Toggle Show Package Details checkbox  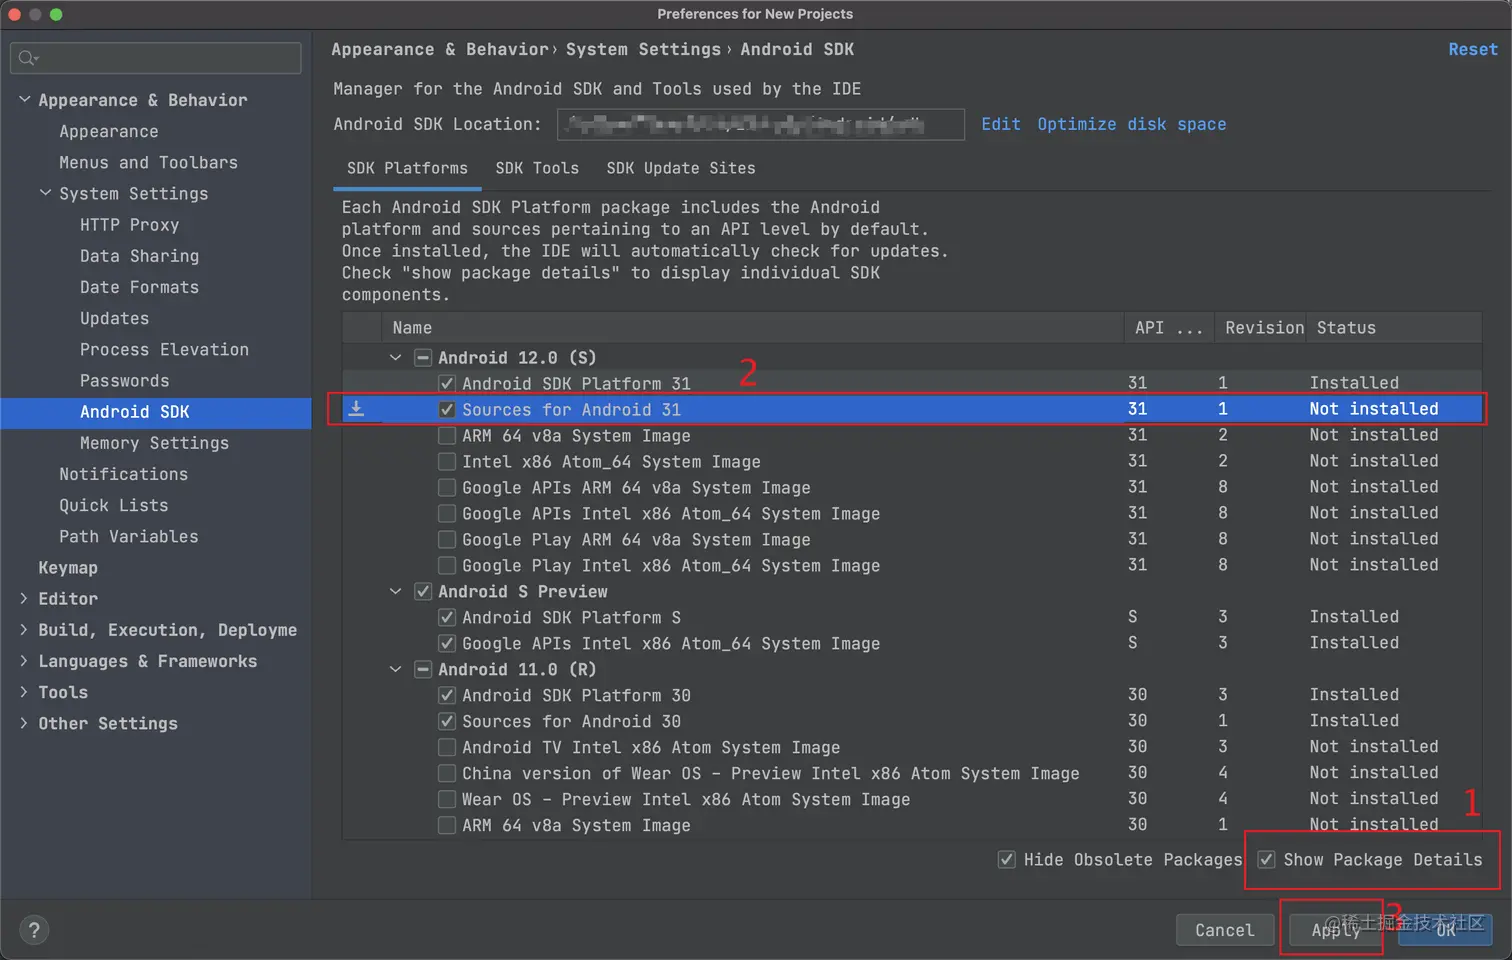click(x=1267, y=859)
